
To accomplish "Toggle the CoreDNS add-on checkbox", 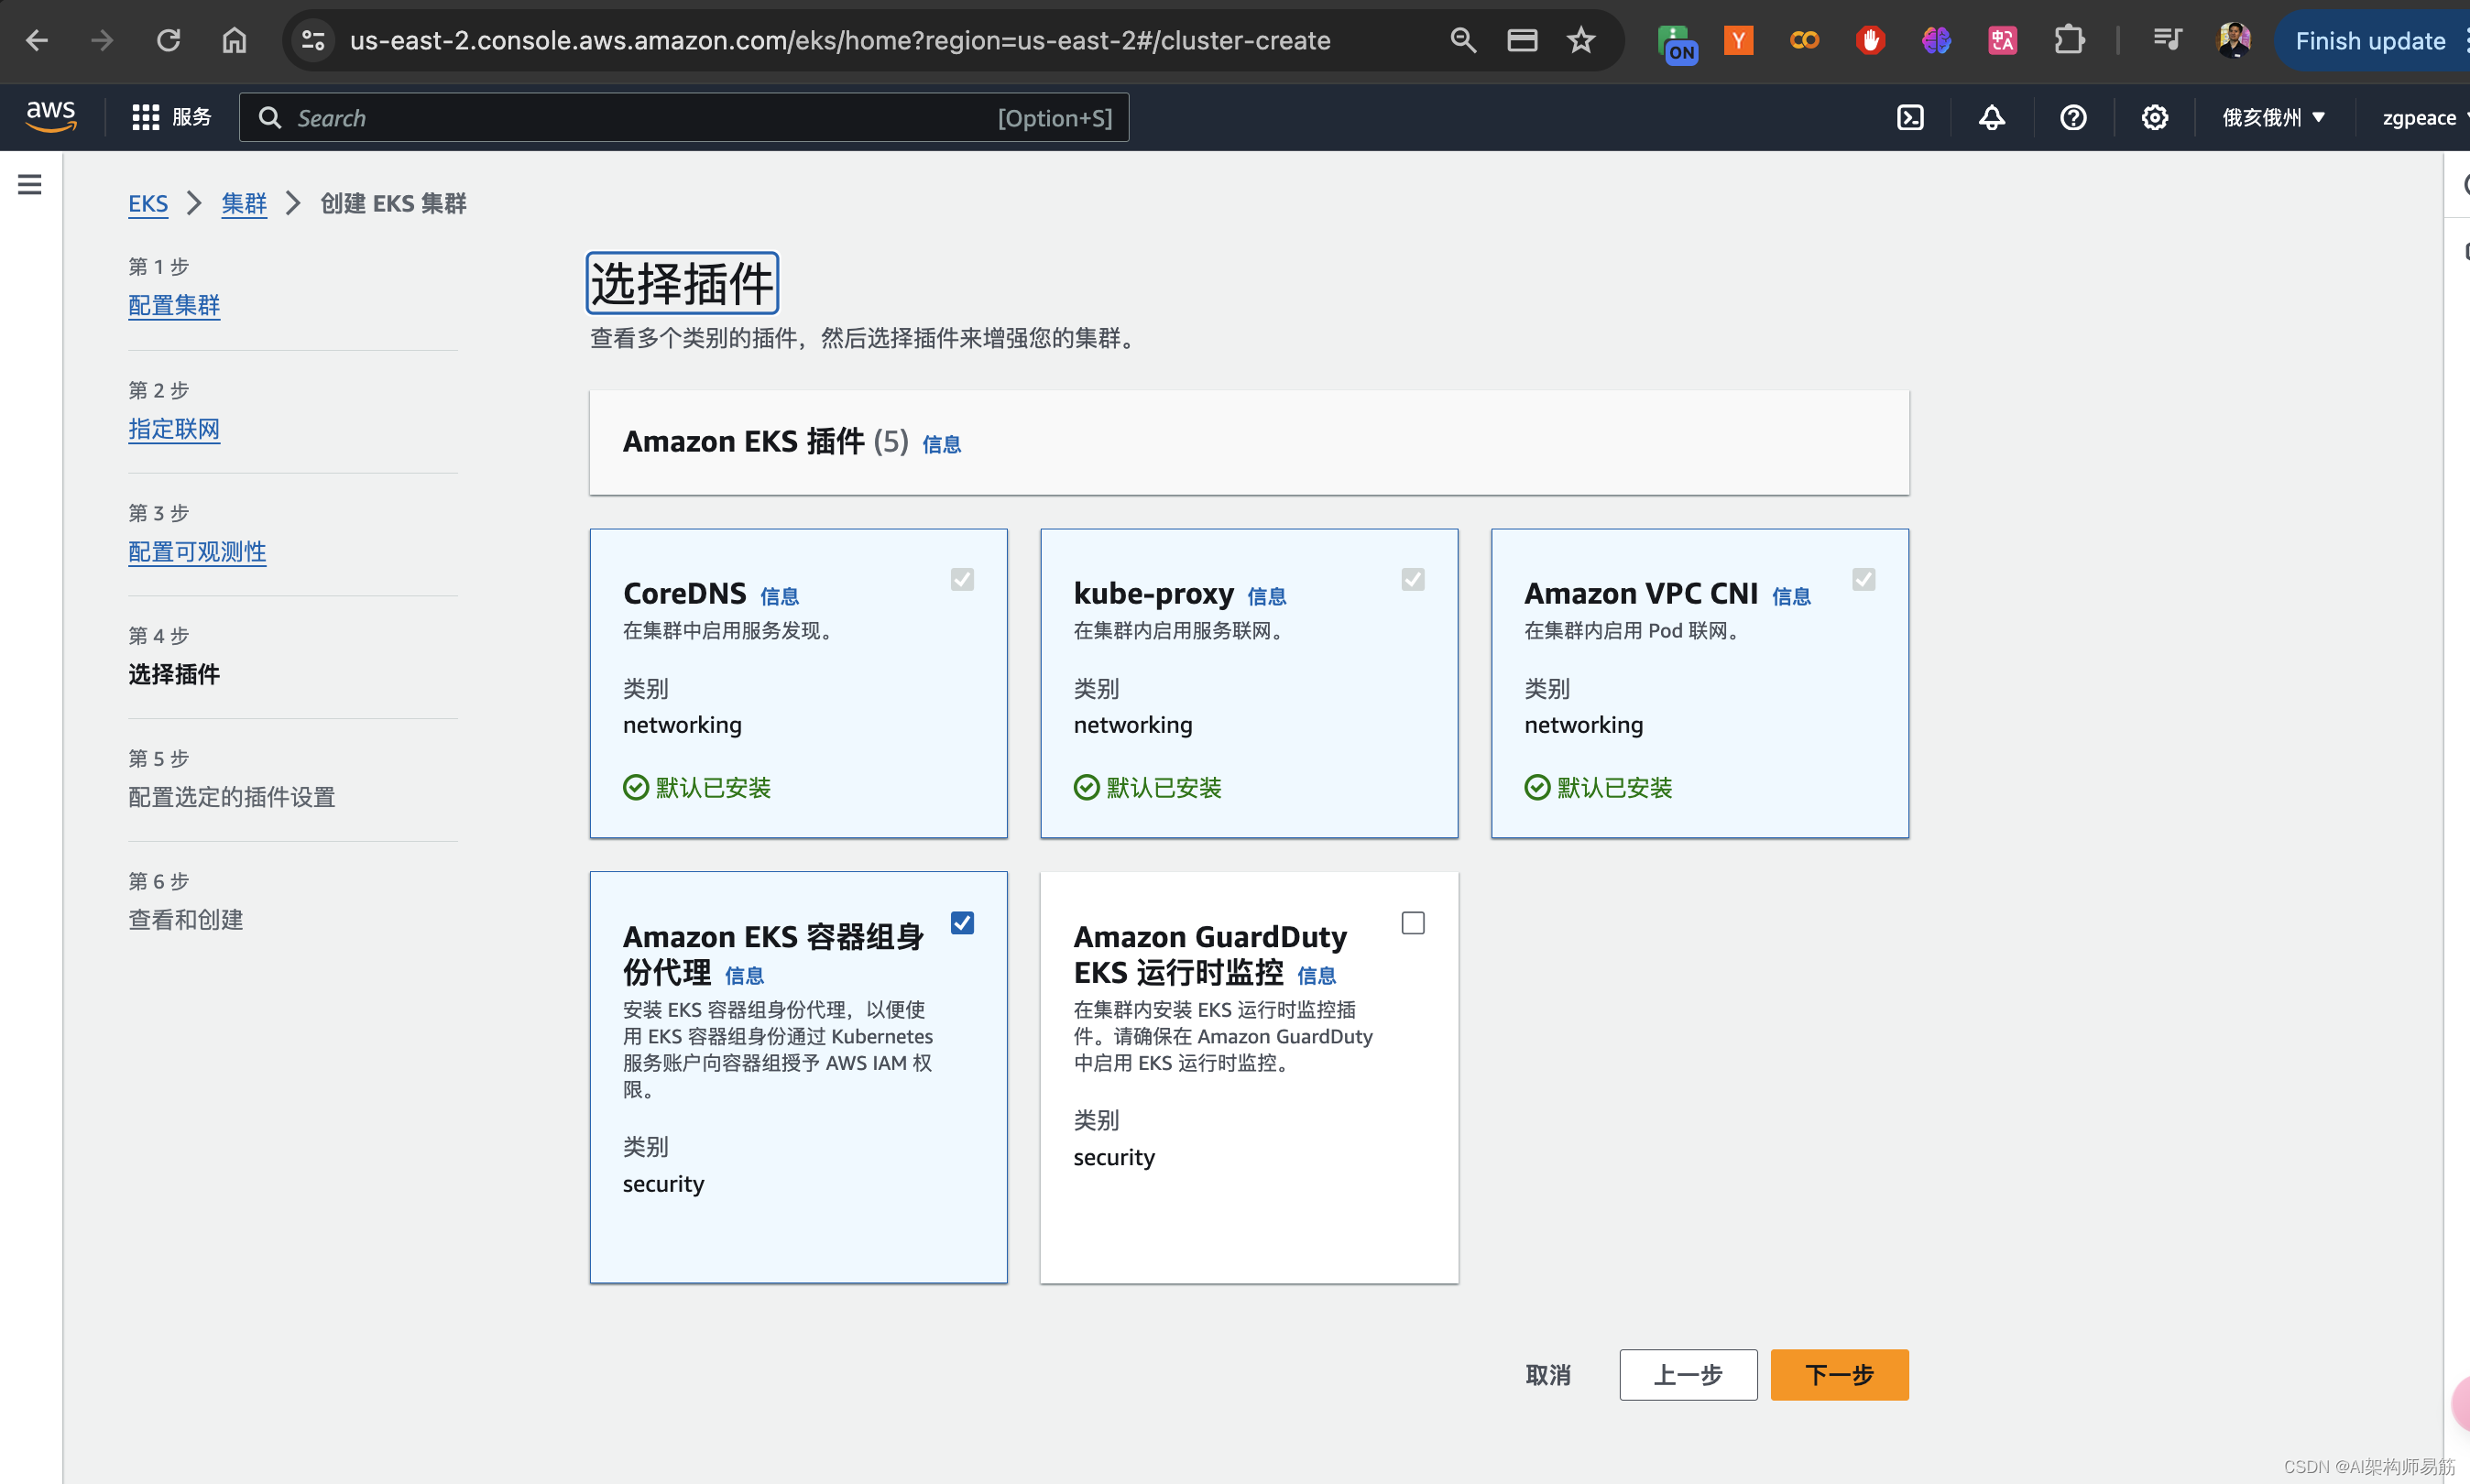I will click(x=962, y=579).
